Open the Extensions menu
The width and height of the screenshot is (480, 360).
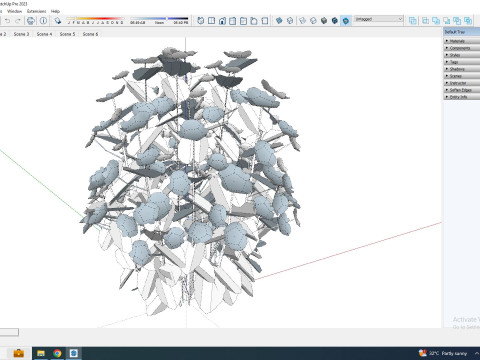37,11
